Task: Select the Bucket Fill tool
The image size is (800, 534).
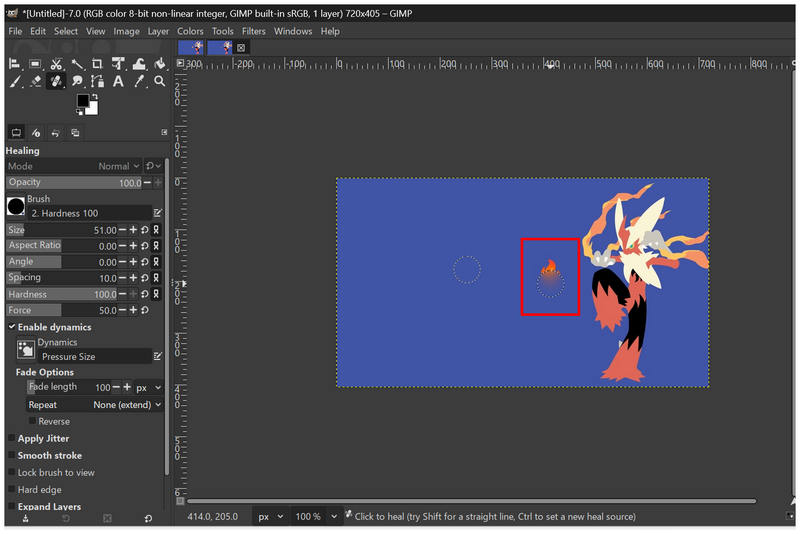Action: click(x=160, y=64)
